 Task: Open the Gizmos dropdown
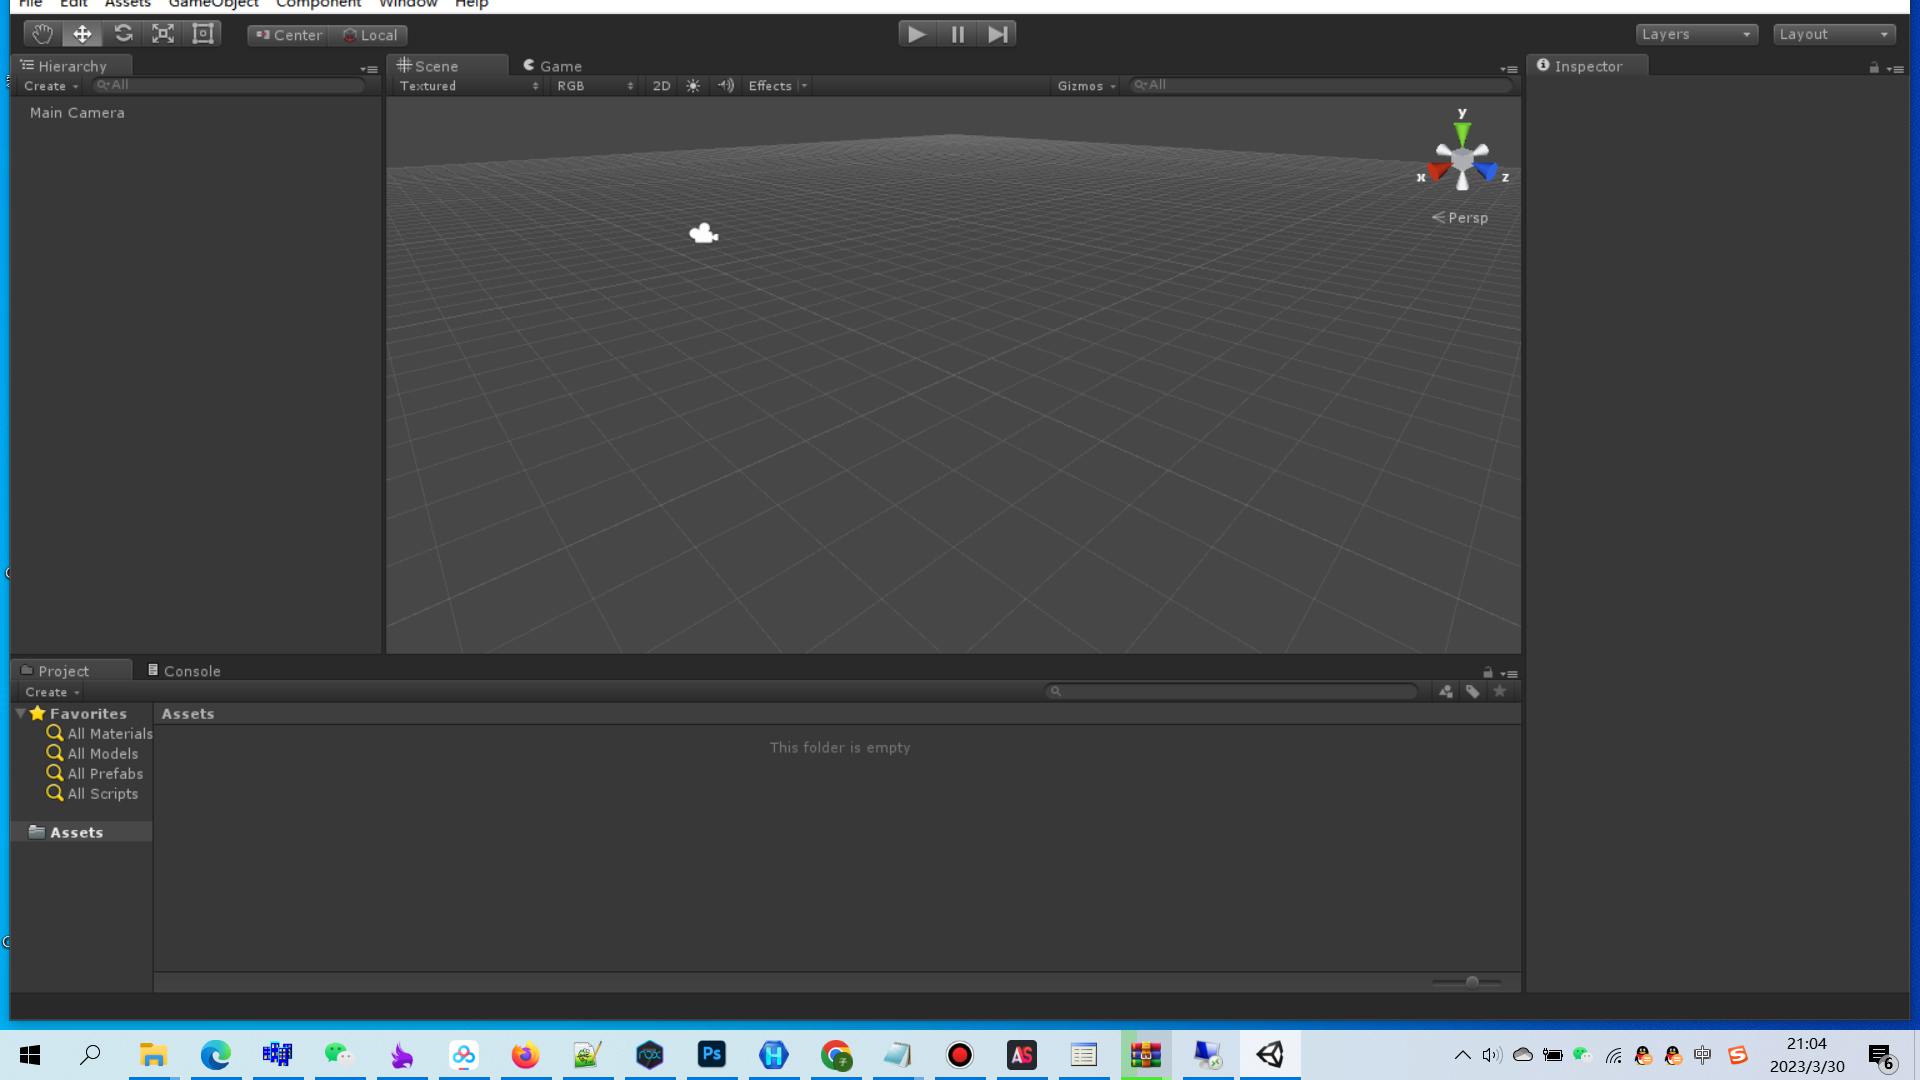[1086, 86]
